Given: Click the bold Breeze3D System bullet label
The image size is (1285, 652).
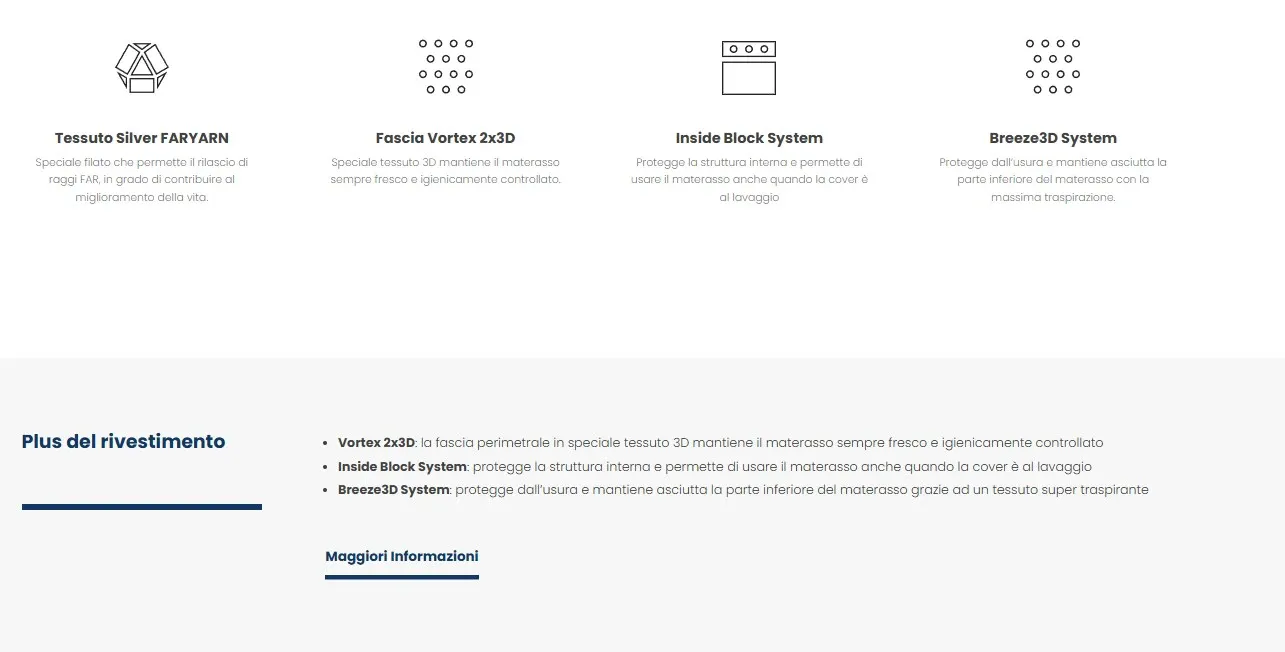Looking at the screenshot, I should pos(394,490).
